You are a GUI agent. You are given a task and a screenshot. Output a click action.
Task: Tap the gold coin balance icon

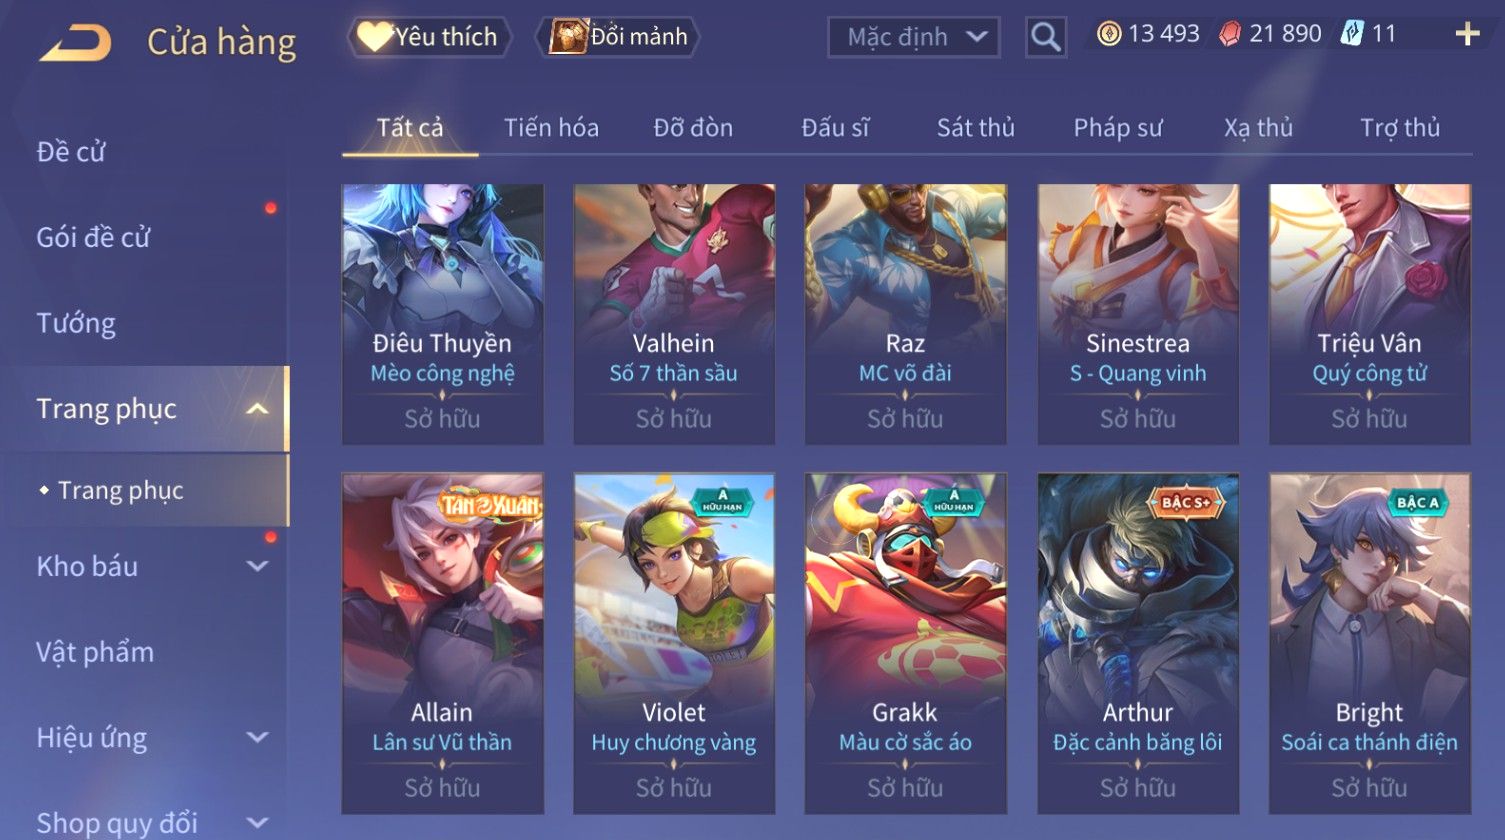pos(1109,35)
